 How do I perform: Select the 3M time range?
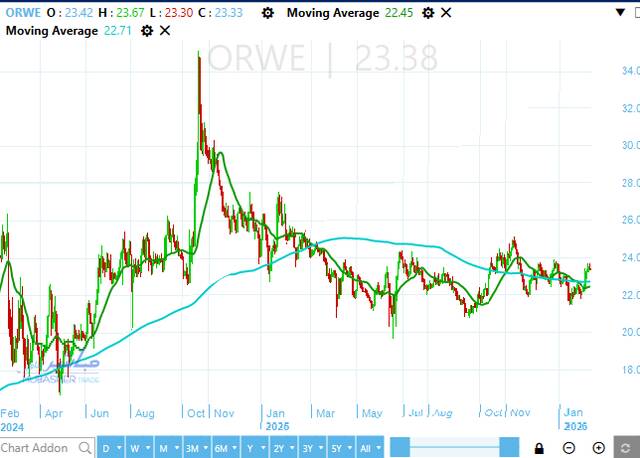pos(194,447)
